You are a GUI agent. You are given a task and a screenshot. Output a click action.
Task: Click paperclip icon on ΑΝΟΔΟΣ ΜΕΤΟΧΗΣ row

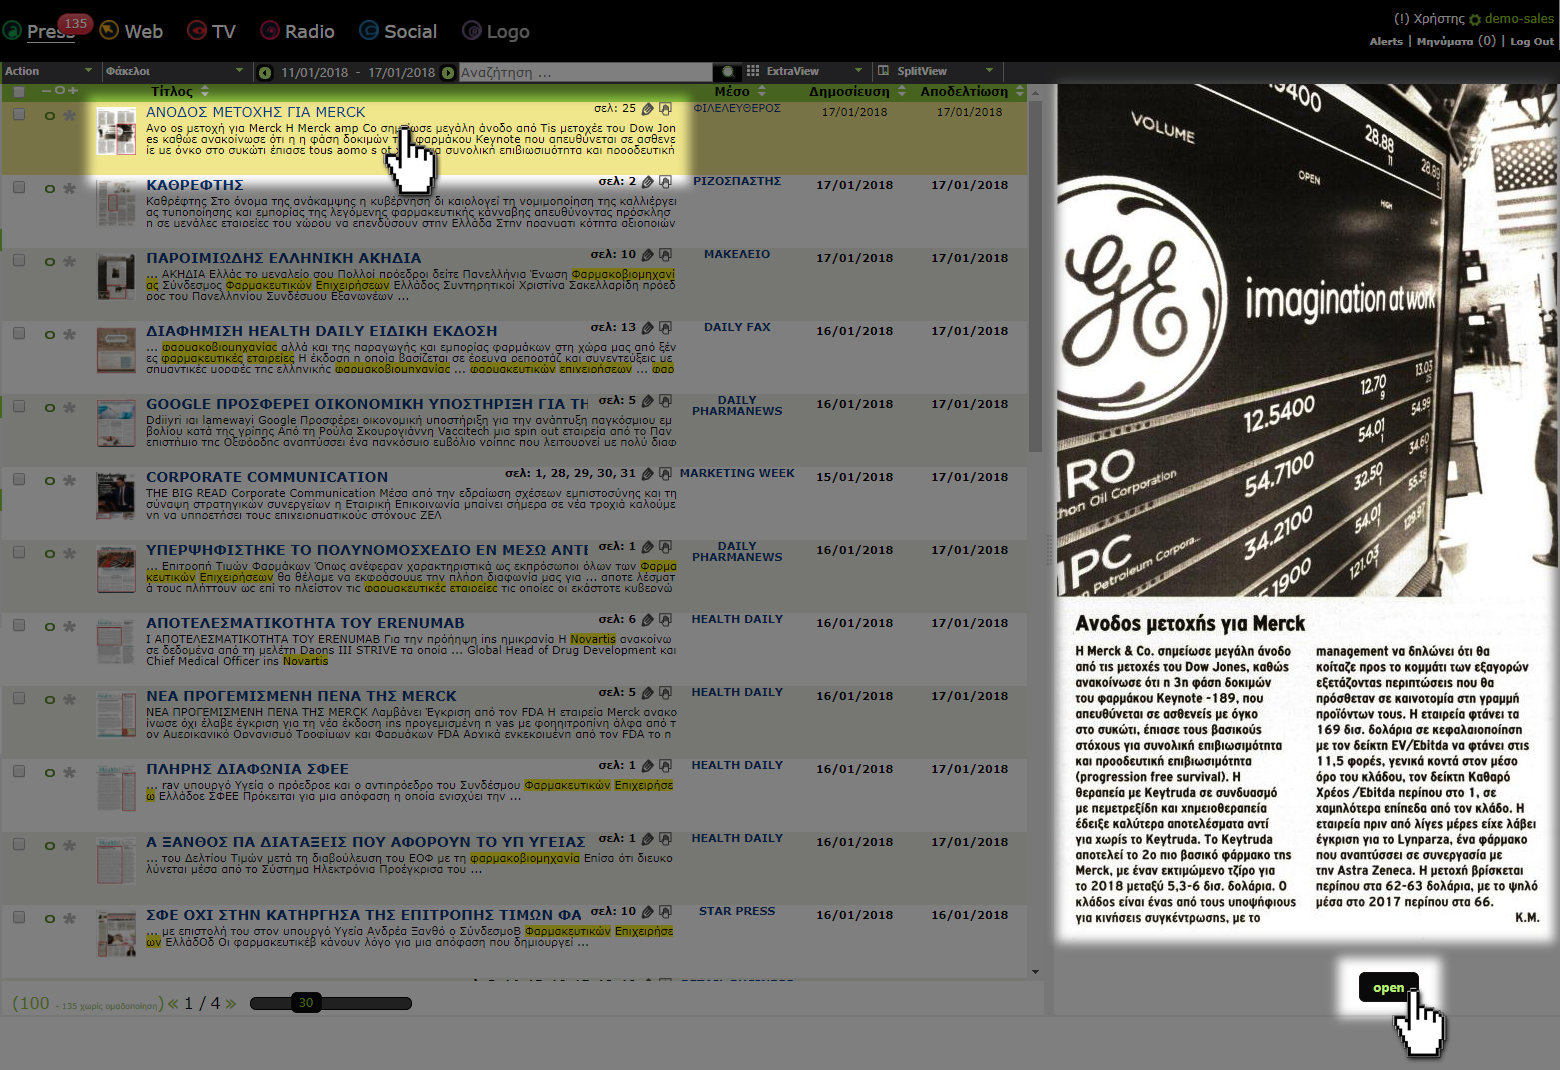pyautogui.click(x=648, y=108)
